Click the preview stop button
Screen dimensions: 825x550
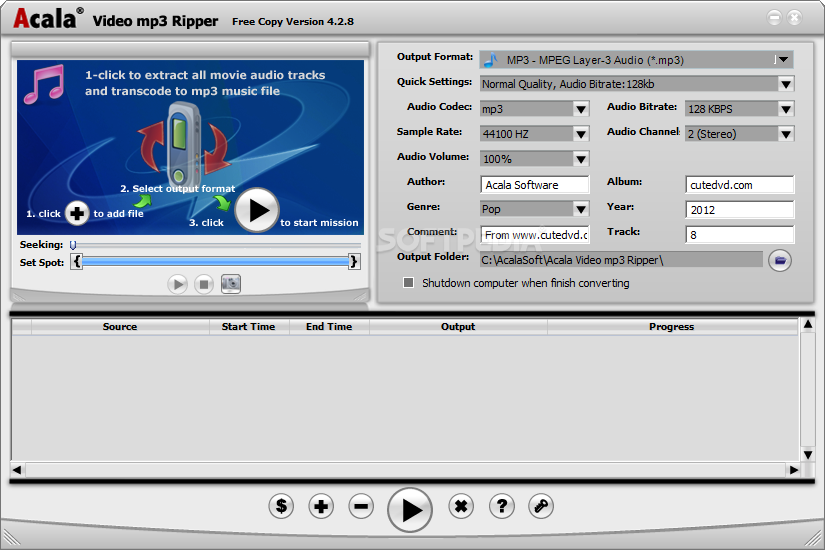click(204, 284)
